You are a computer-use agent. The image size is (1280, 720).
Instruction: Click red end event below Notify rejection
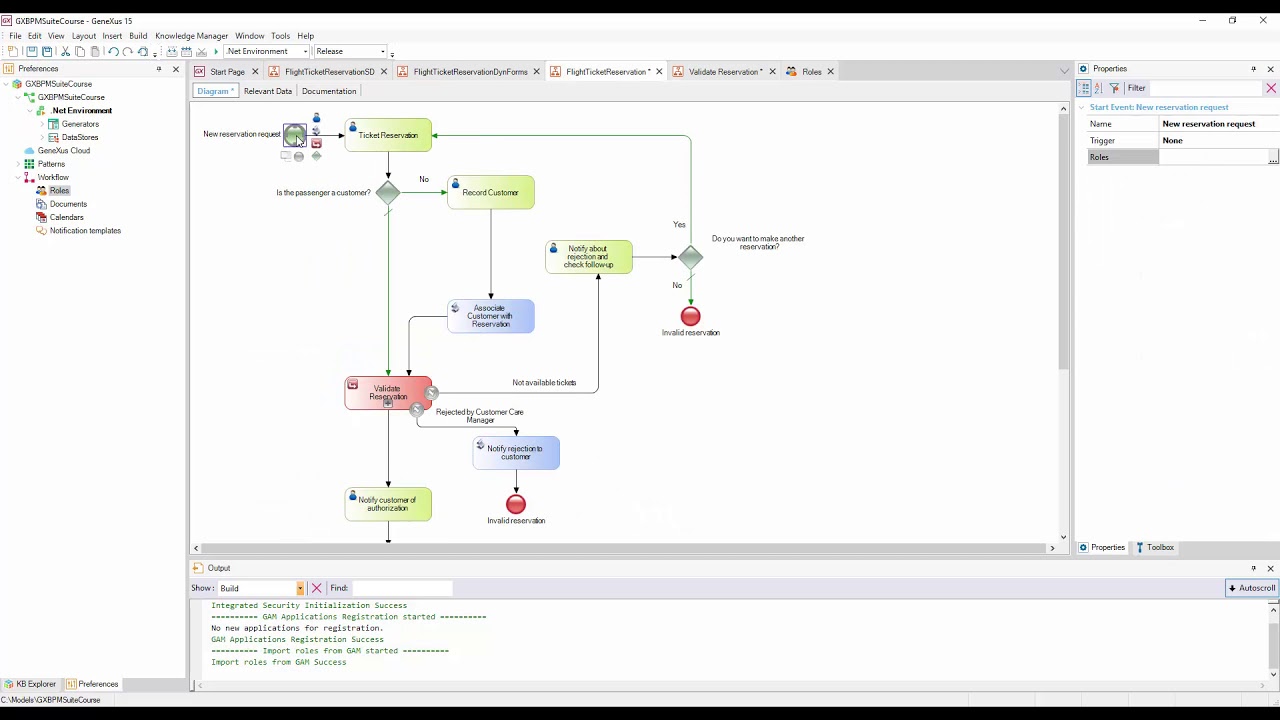pos(516,505)
